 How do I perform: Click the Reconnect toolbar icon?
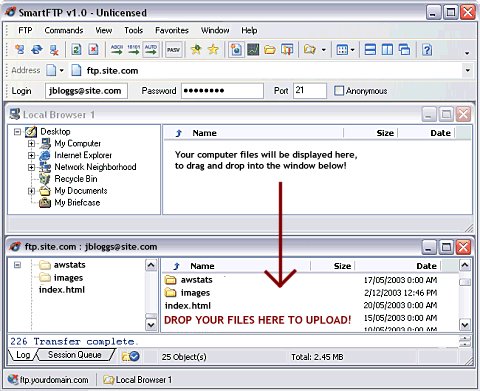[36, 50]
